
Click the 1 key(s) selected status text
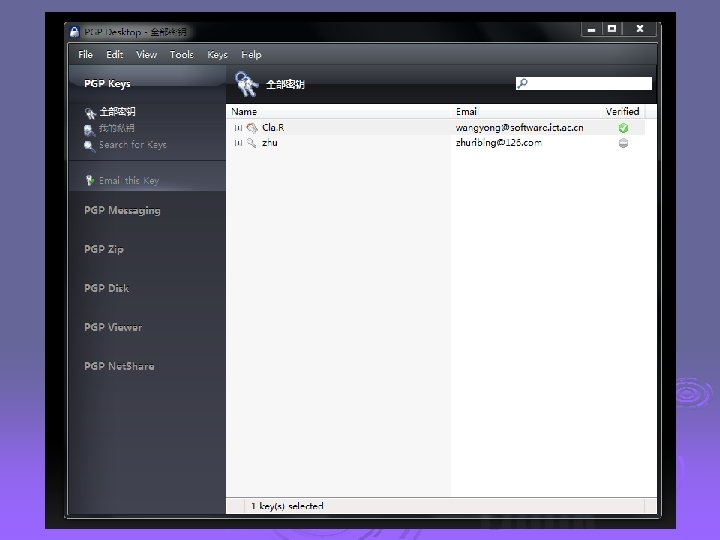[287, 506]
